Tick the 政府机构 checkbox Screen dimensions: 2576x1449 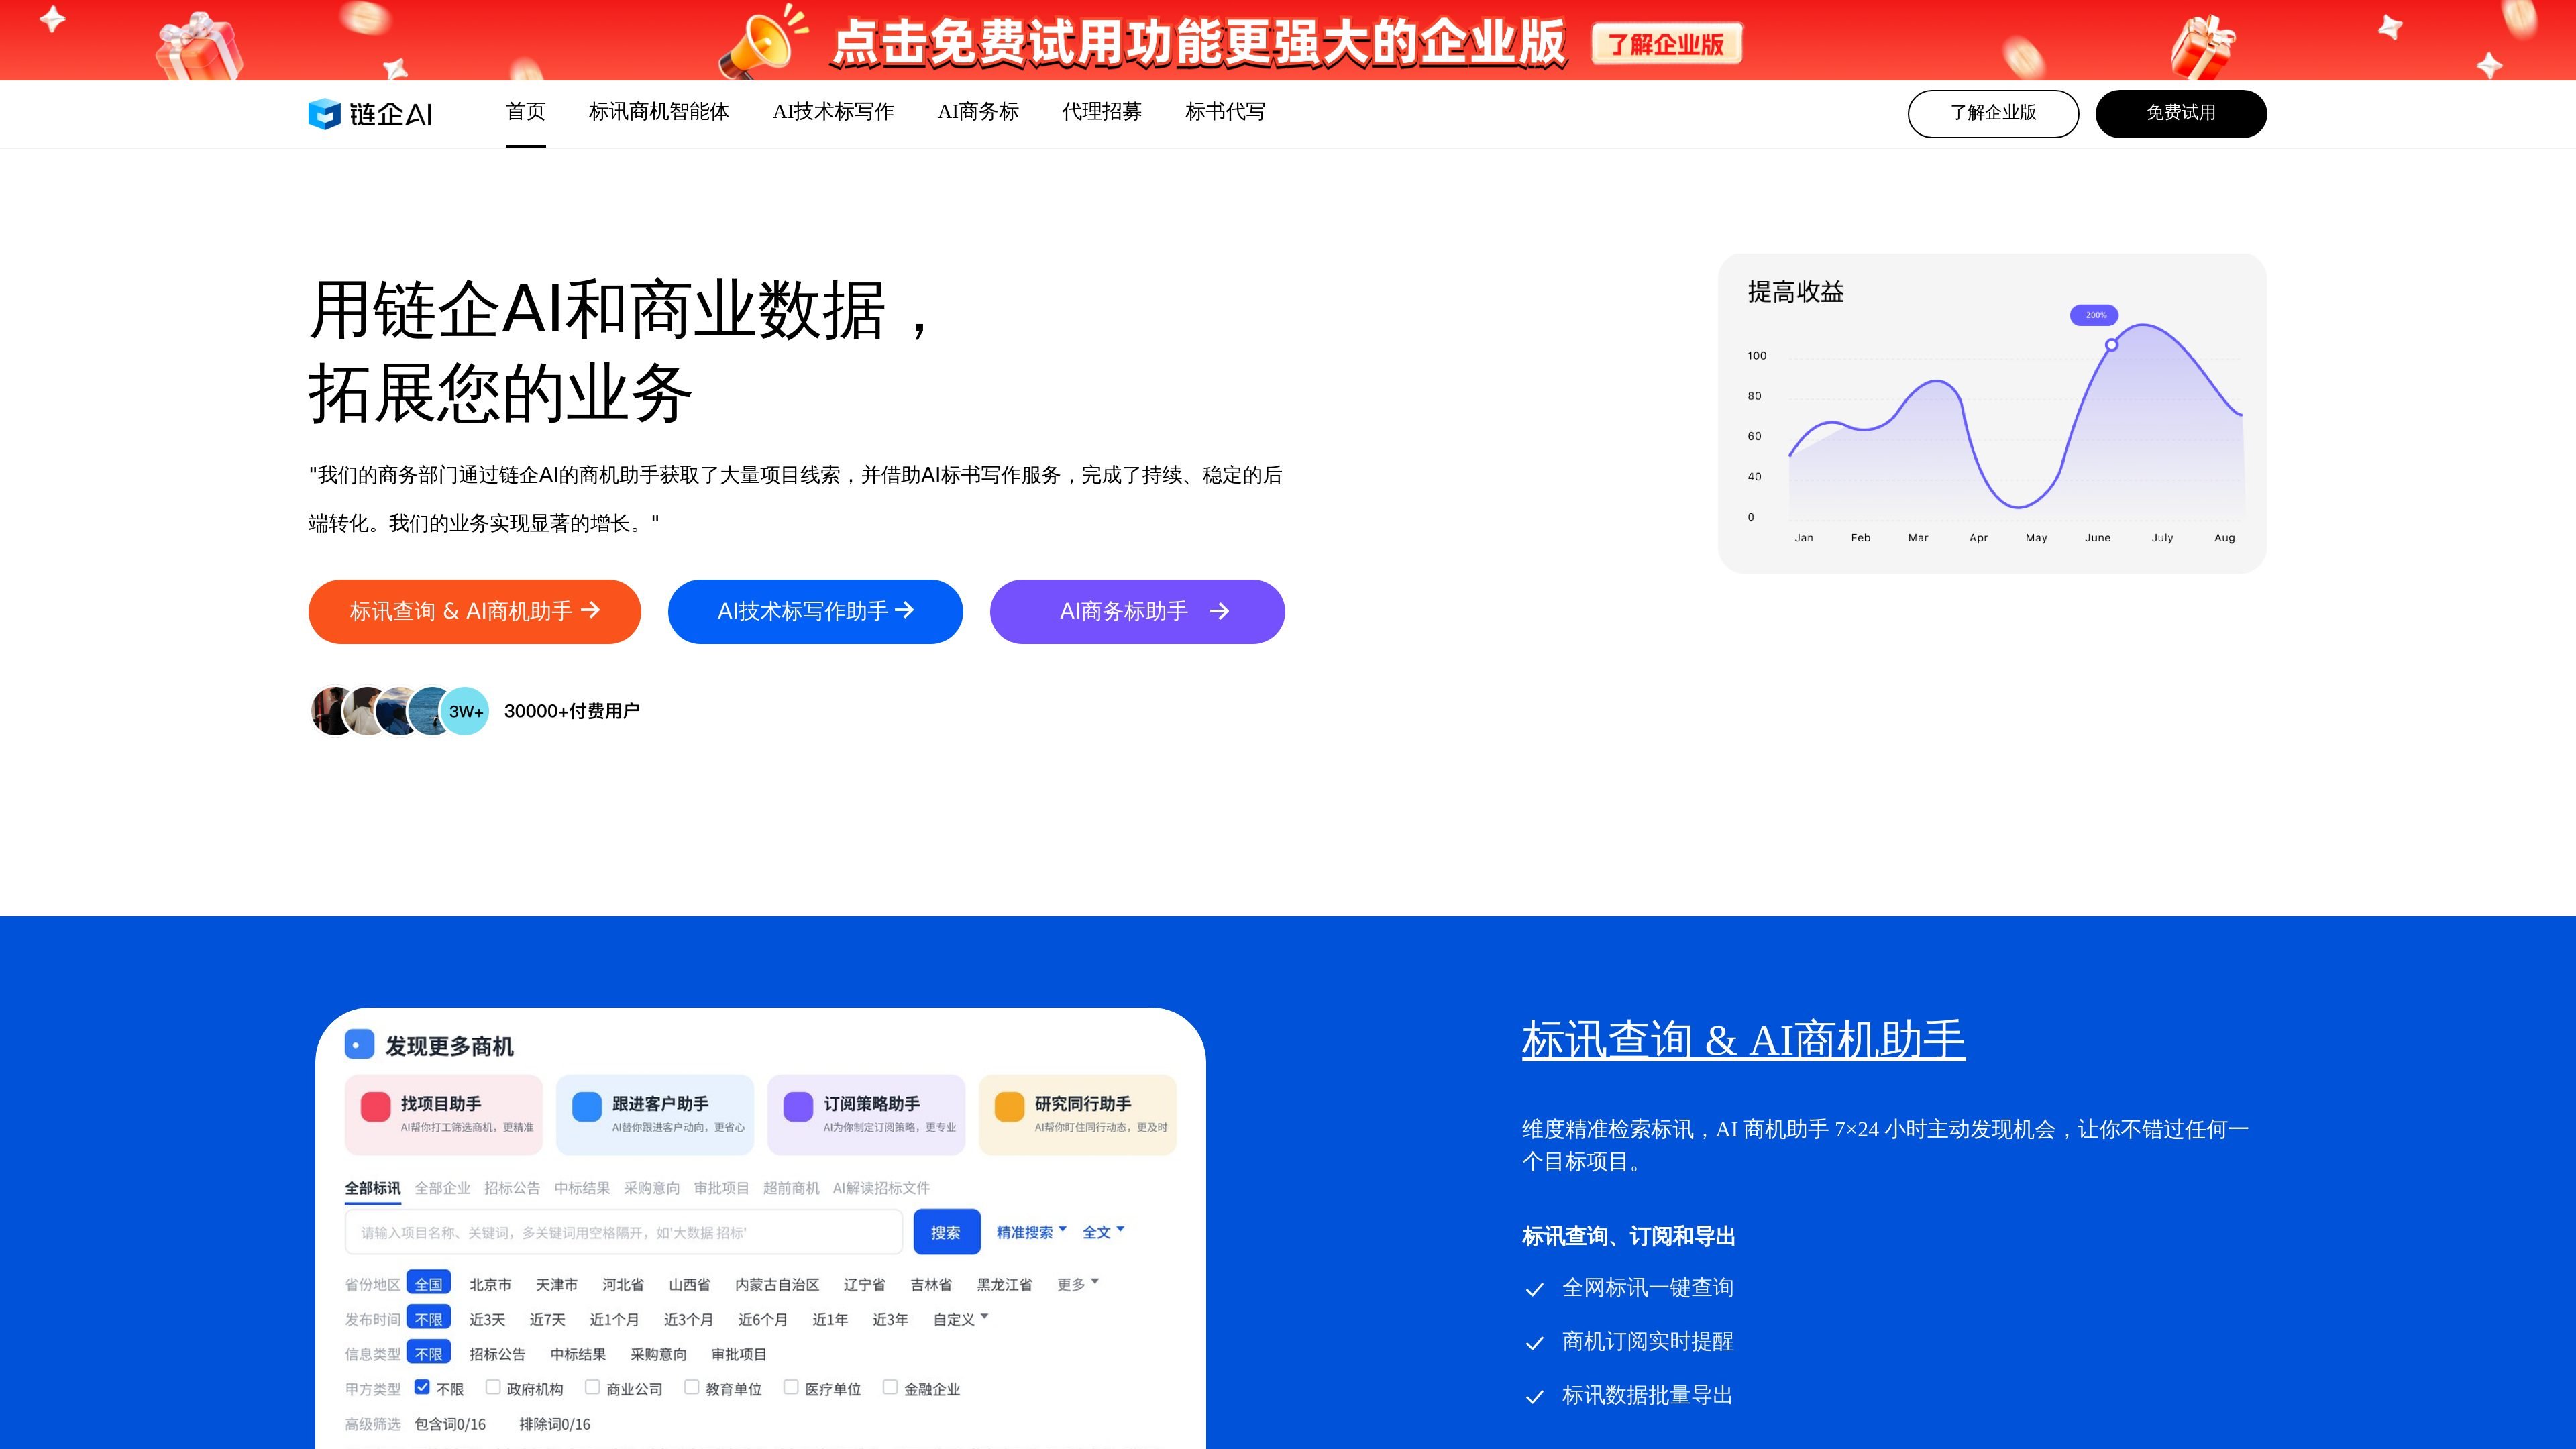click(493, 1387)
